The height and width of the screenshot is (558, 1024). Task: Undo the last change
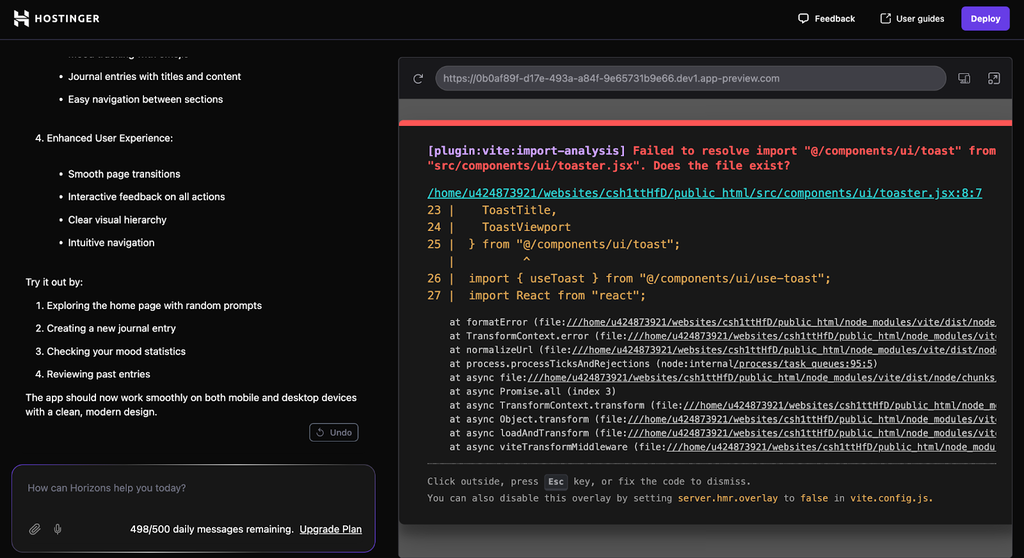pyautogui.click(x=334, y=433)
